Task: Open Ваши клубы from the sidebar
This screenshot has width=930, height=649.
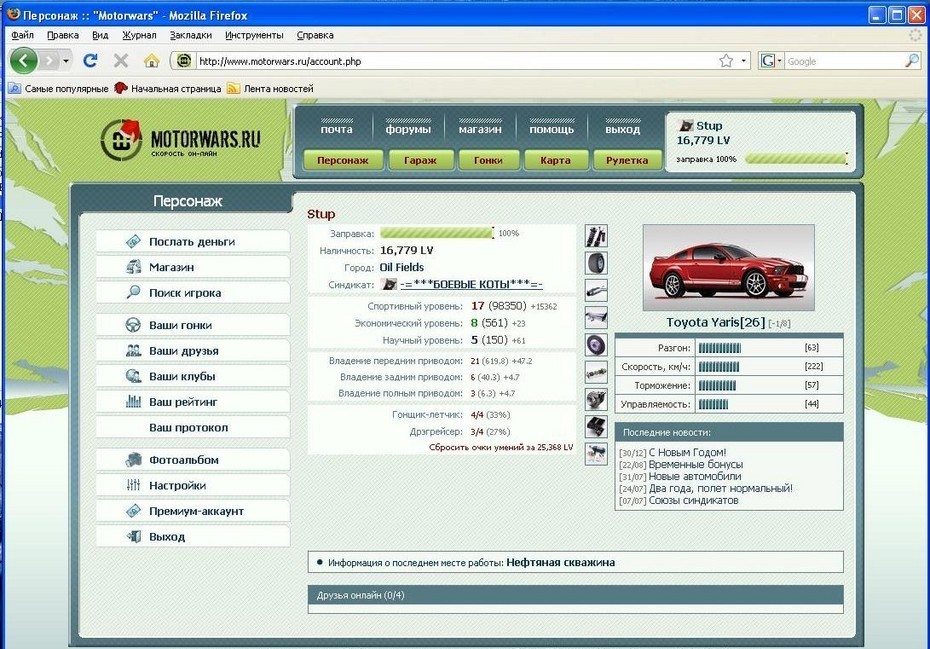Action: pyautogui.click(x=193, y=376)
